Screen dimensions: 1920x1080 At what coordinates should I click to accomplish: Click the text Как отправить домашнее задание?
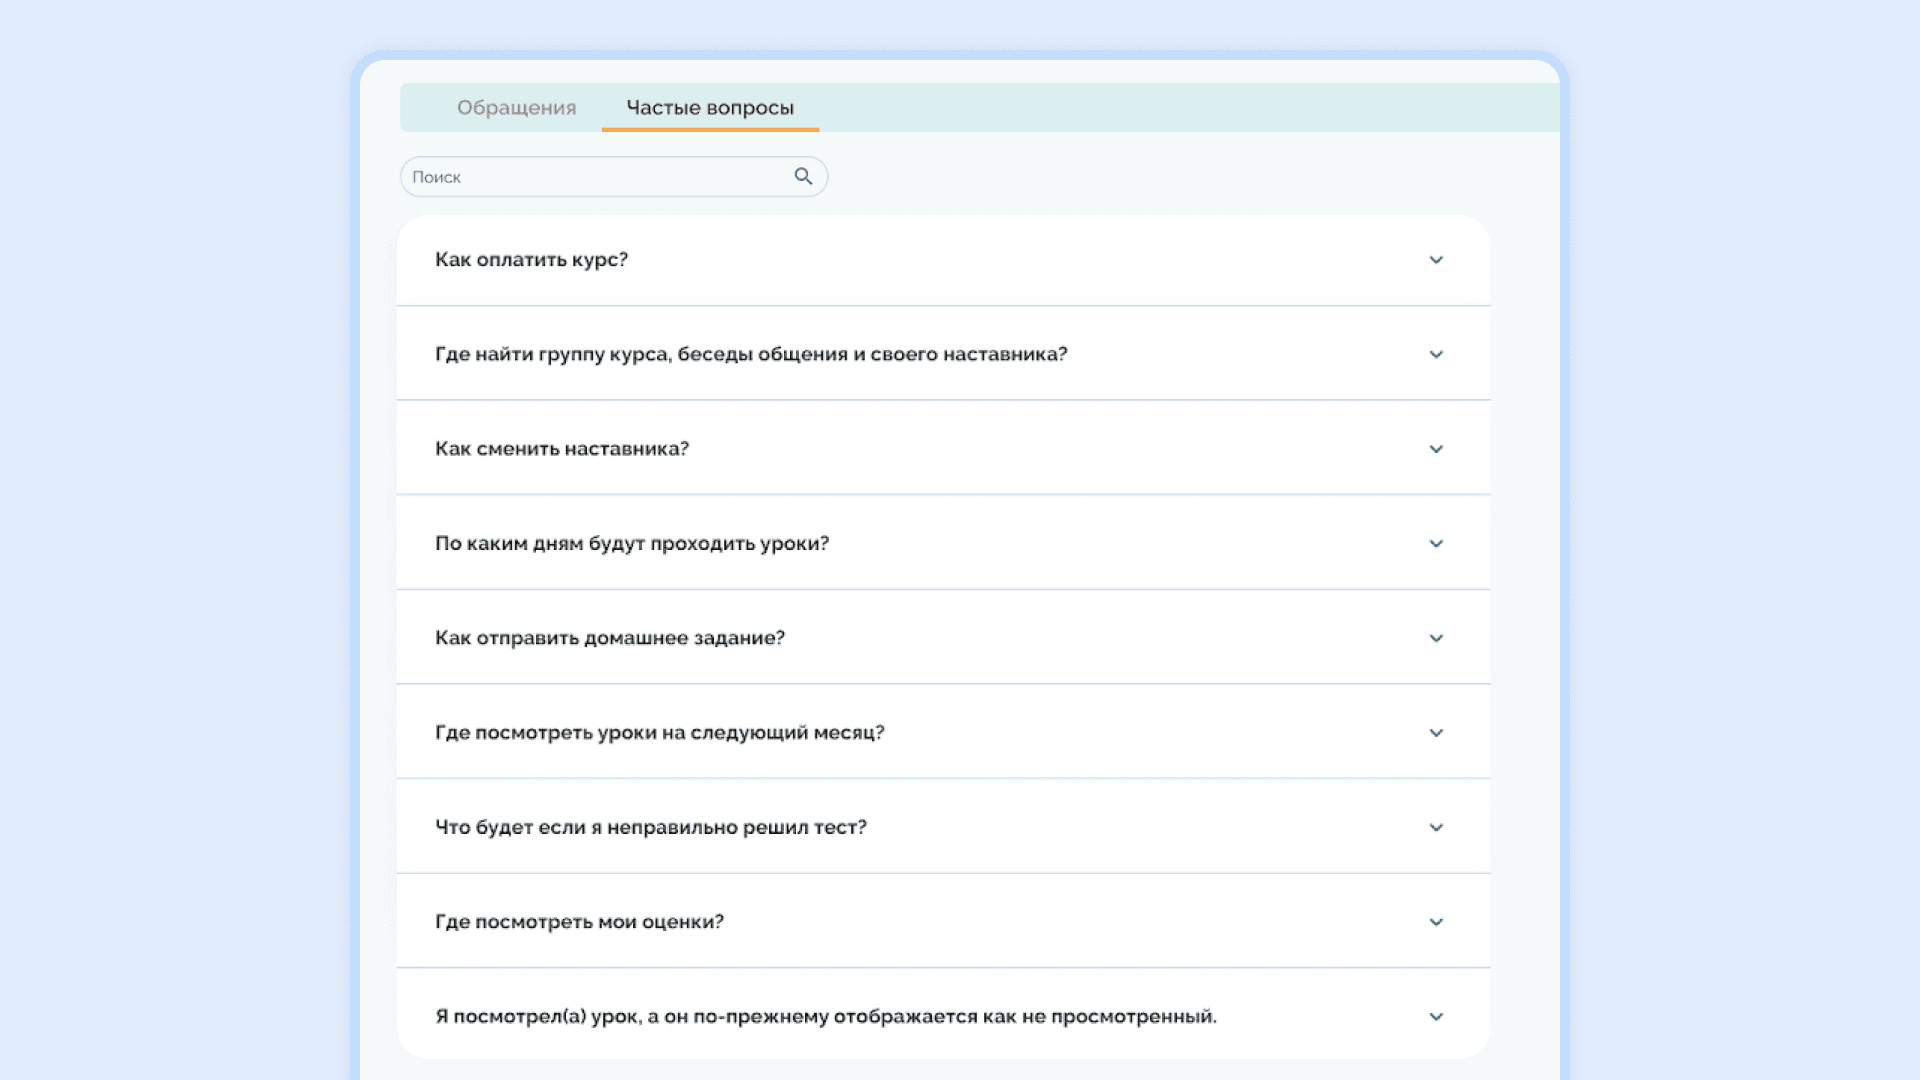click(x=610, y=638)
